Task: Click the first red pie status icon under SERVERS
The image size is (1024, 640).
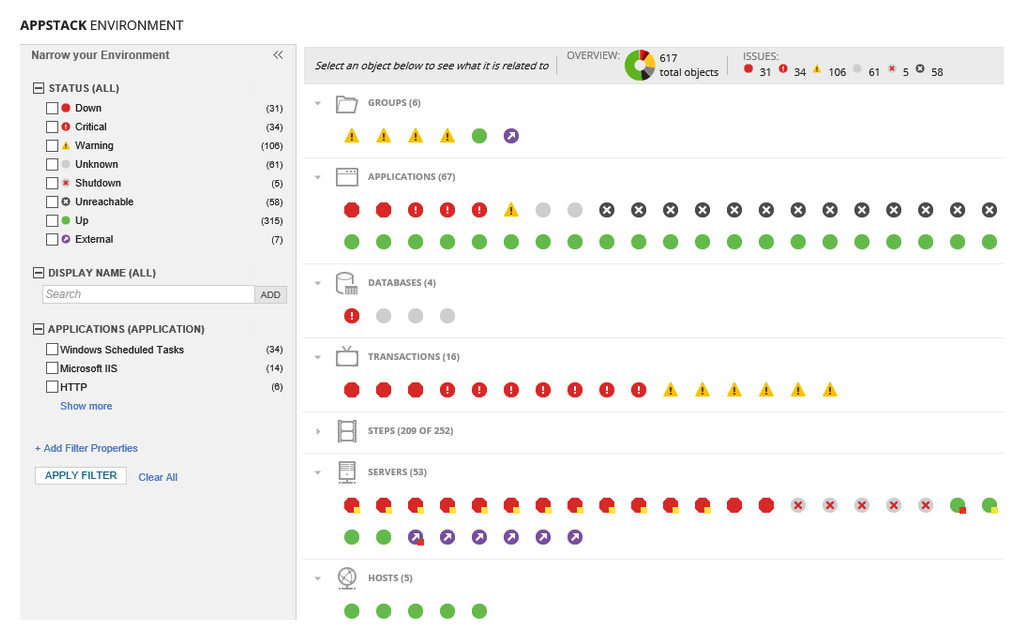Action: point(351,505)
